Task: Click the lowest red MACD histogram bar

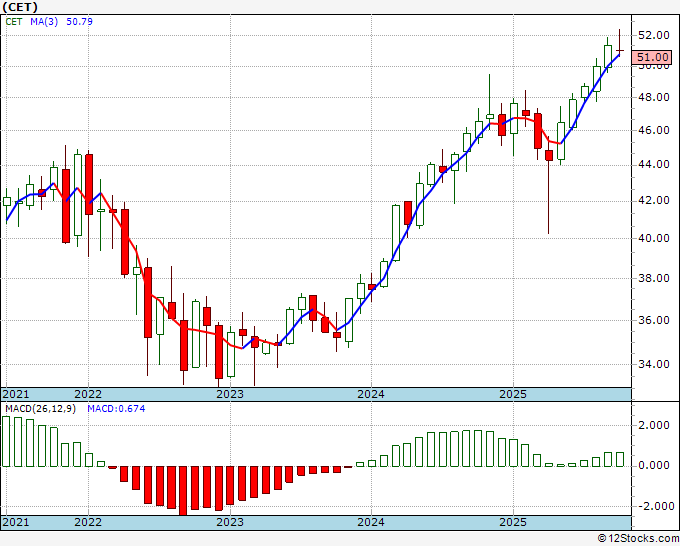Action: coord(183,490)
